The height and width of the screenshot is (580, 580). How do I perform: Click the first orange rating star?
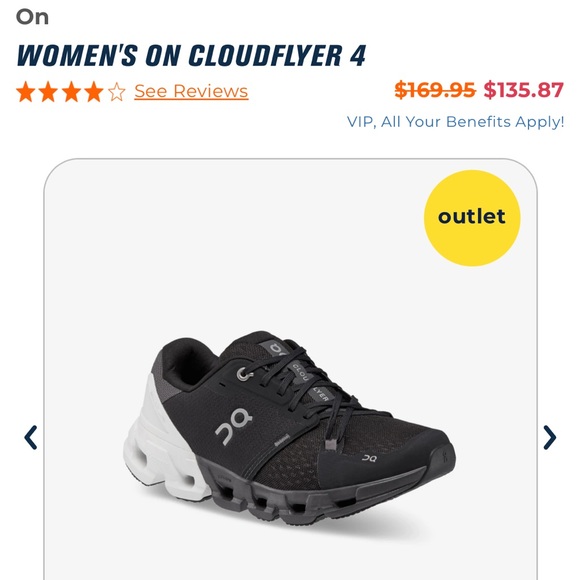(x=26, y=91)
